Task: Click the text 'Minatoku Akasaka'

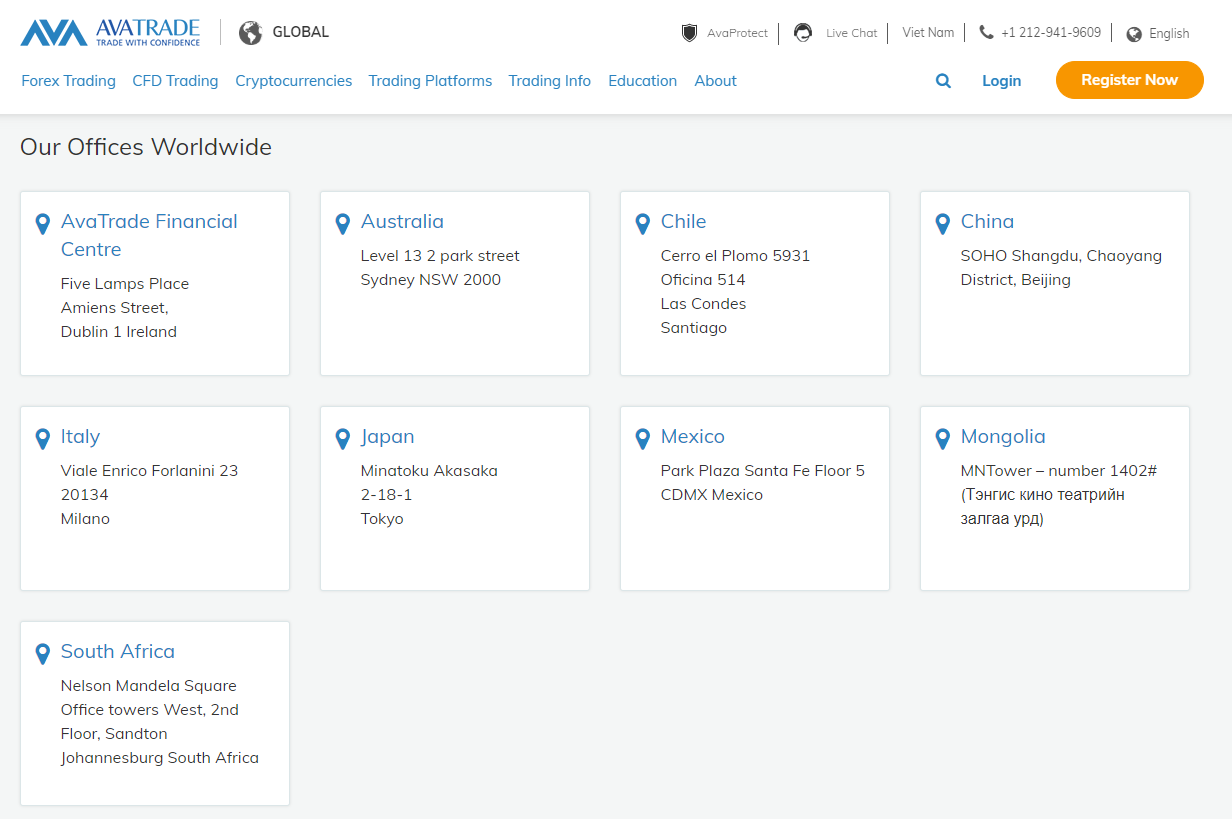Action: coord(429,471)
